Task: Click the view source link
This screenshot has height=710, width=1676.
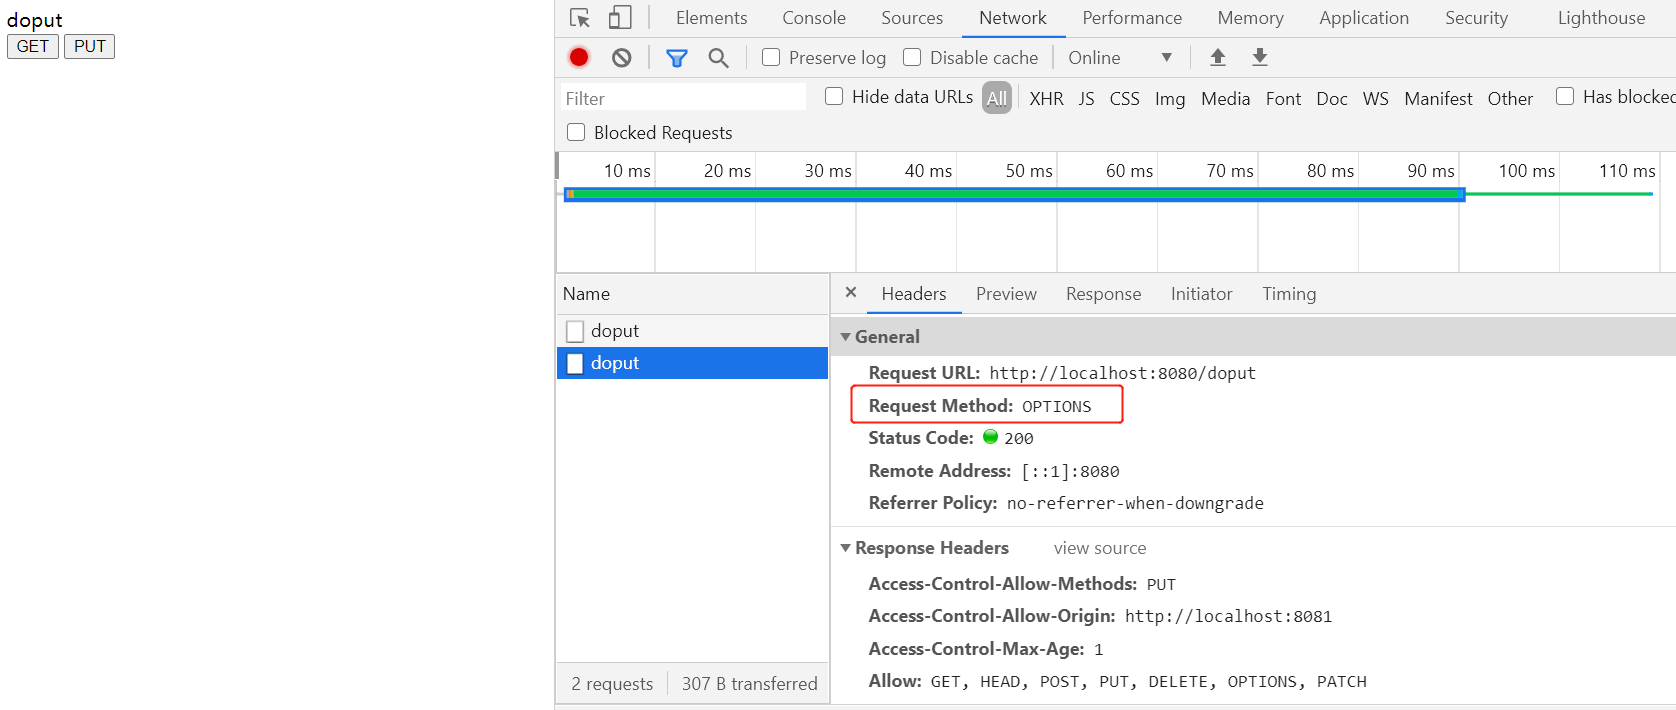Action: click(1100, 548)
